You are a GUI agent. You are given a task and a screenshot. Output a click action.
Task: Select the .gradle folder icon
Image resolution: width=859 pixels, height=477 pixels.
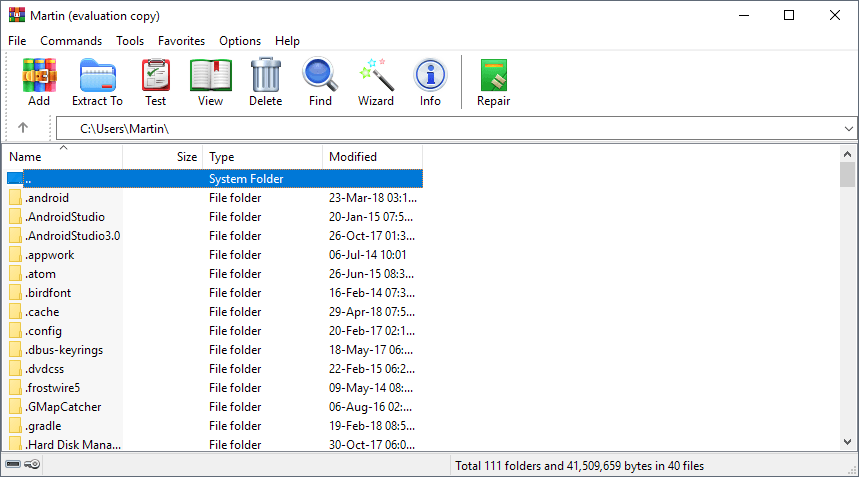(15, 426)
